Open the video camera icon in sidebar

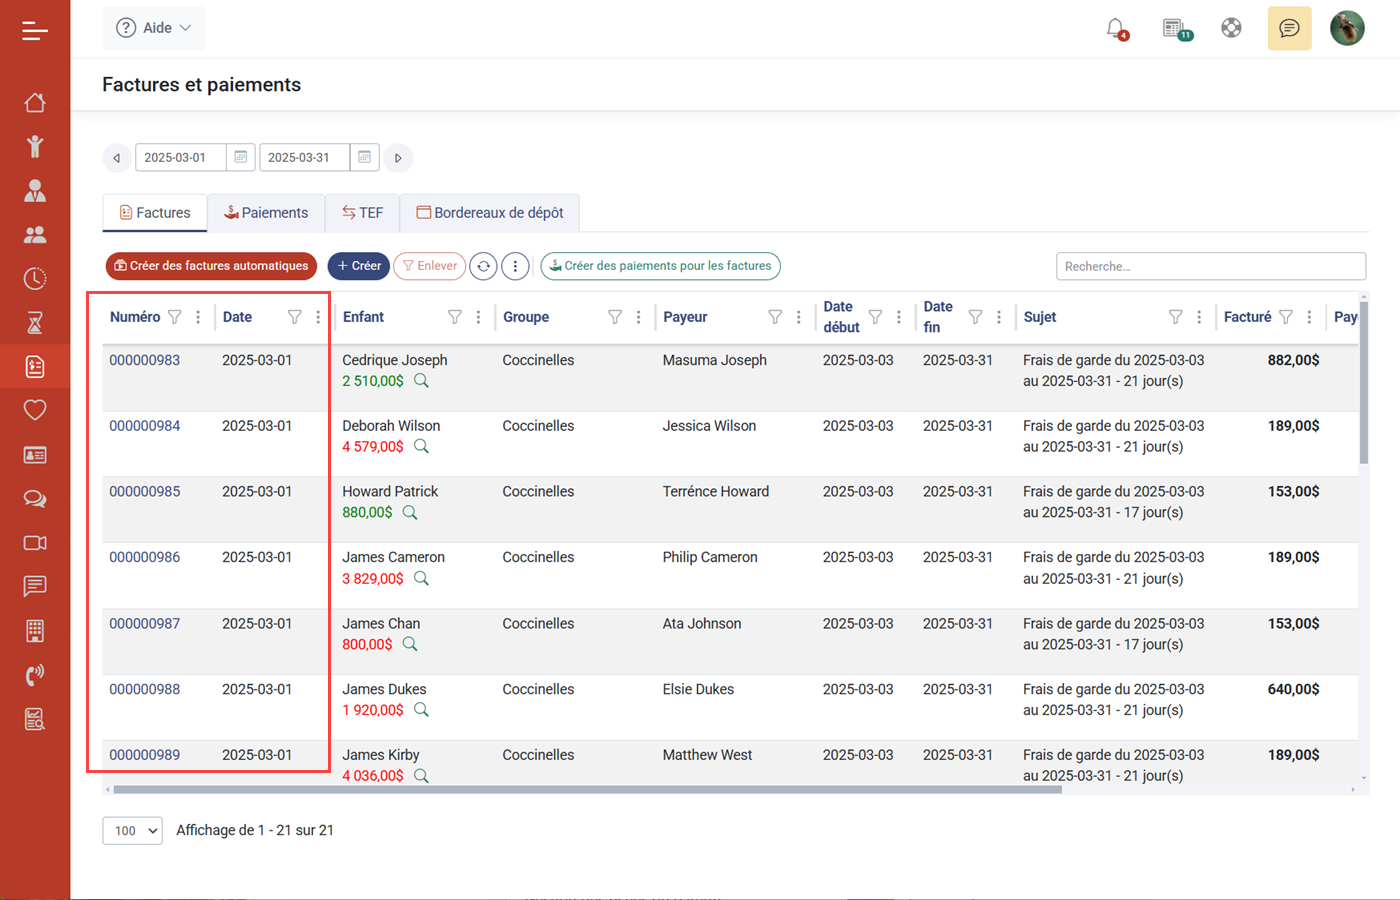coord(35,543)
